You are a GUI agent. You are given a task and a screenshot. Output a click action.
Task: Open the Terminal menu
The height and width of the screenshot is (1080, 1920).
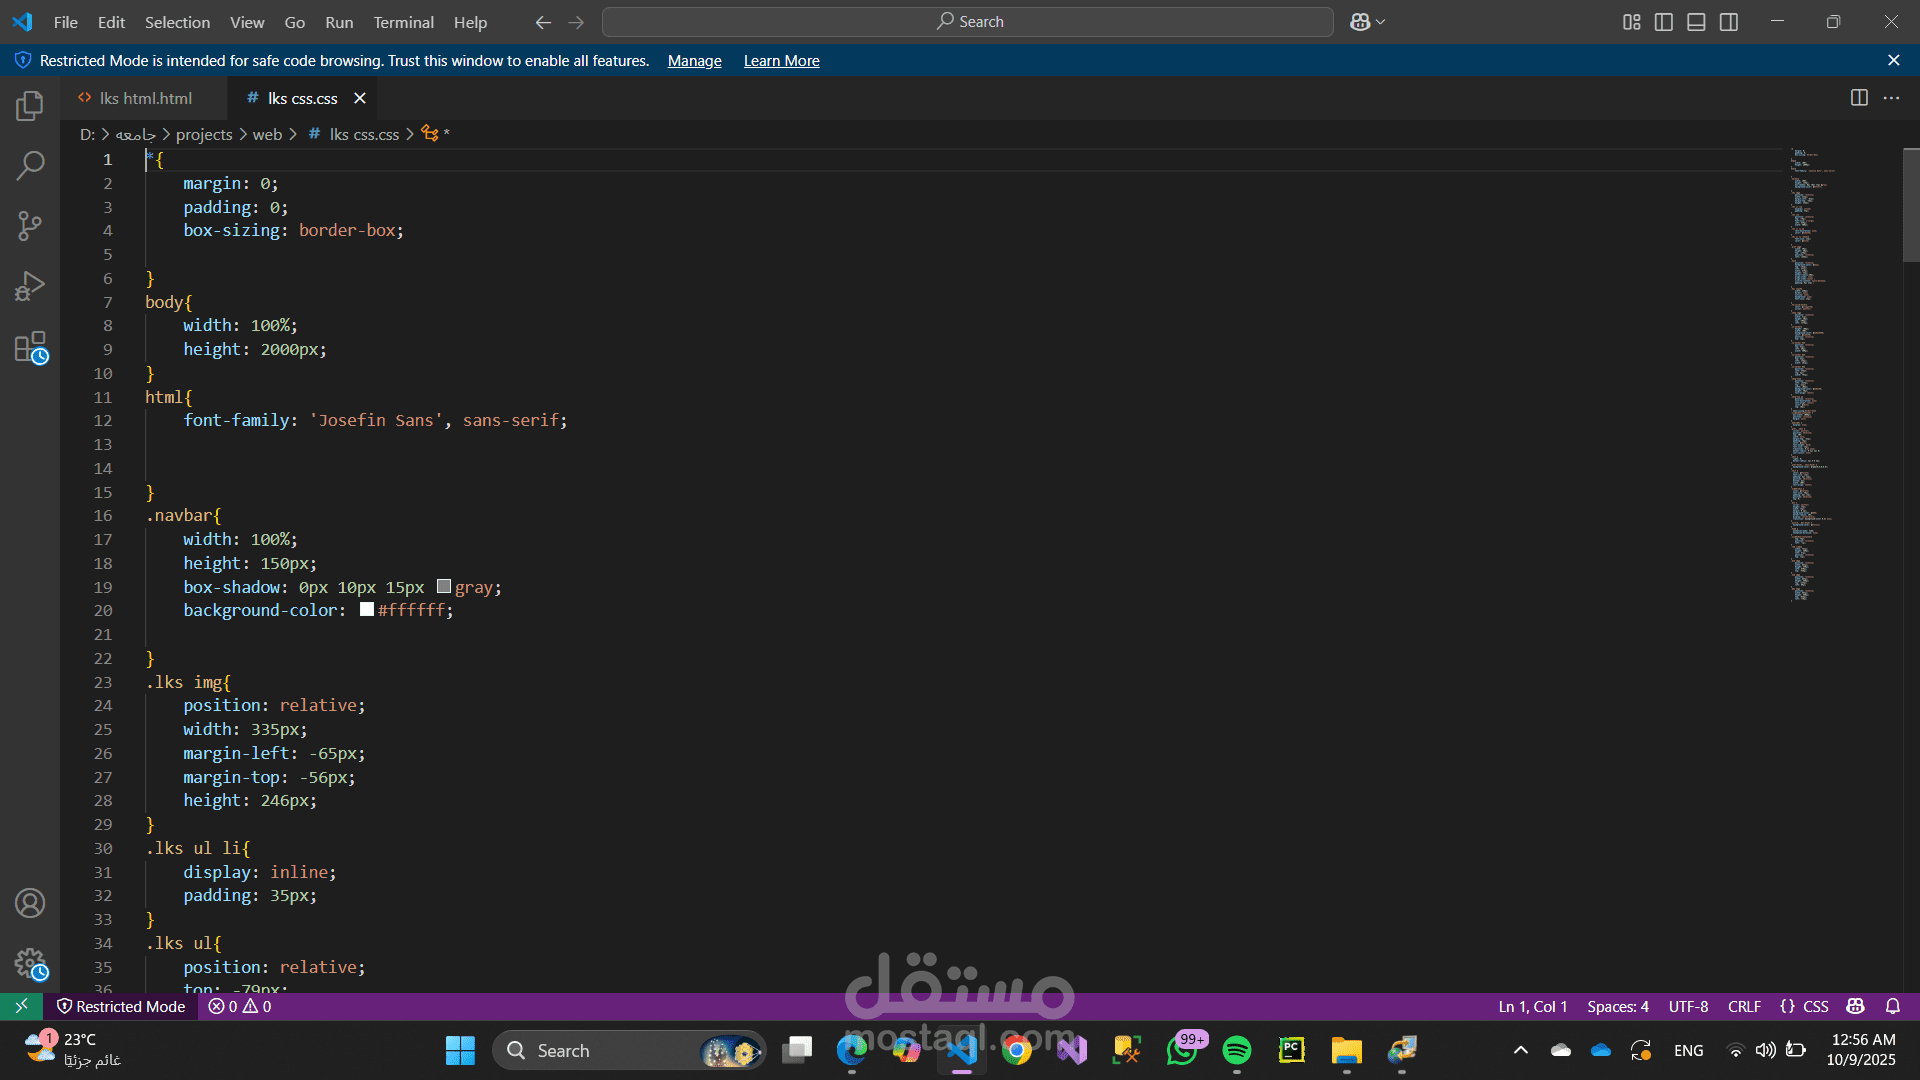click(x=403, y=22)
